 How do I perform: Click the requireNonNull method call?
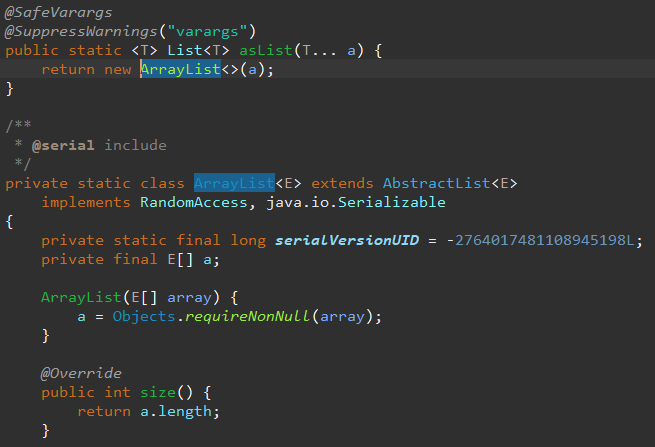(248, 316)
